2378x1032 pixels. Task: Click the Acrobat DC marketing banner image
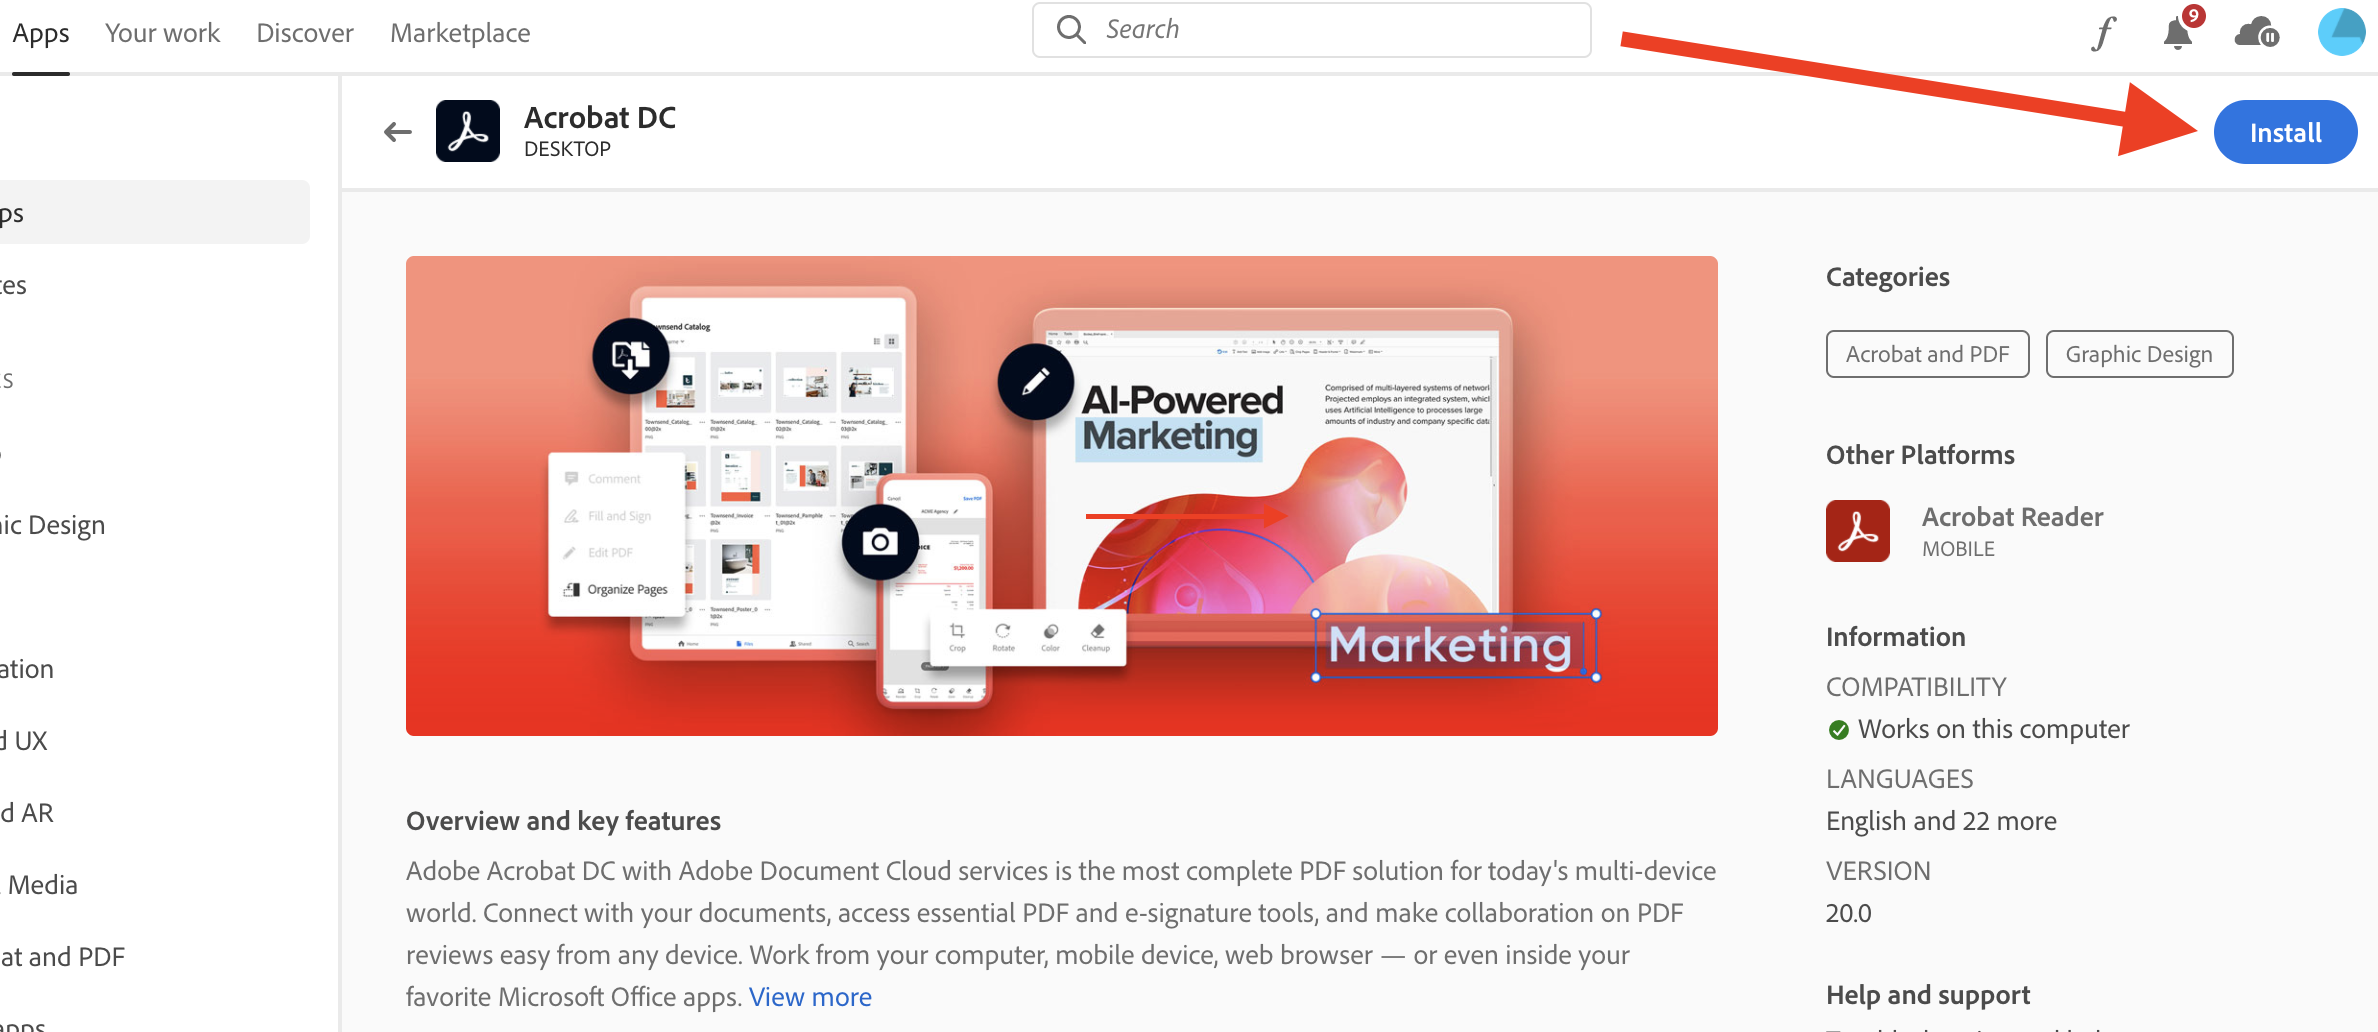[x=1062, y=496]
